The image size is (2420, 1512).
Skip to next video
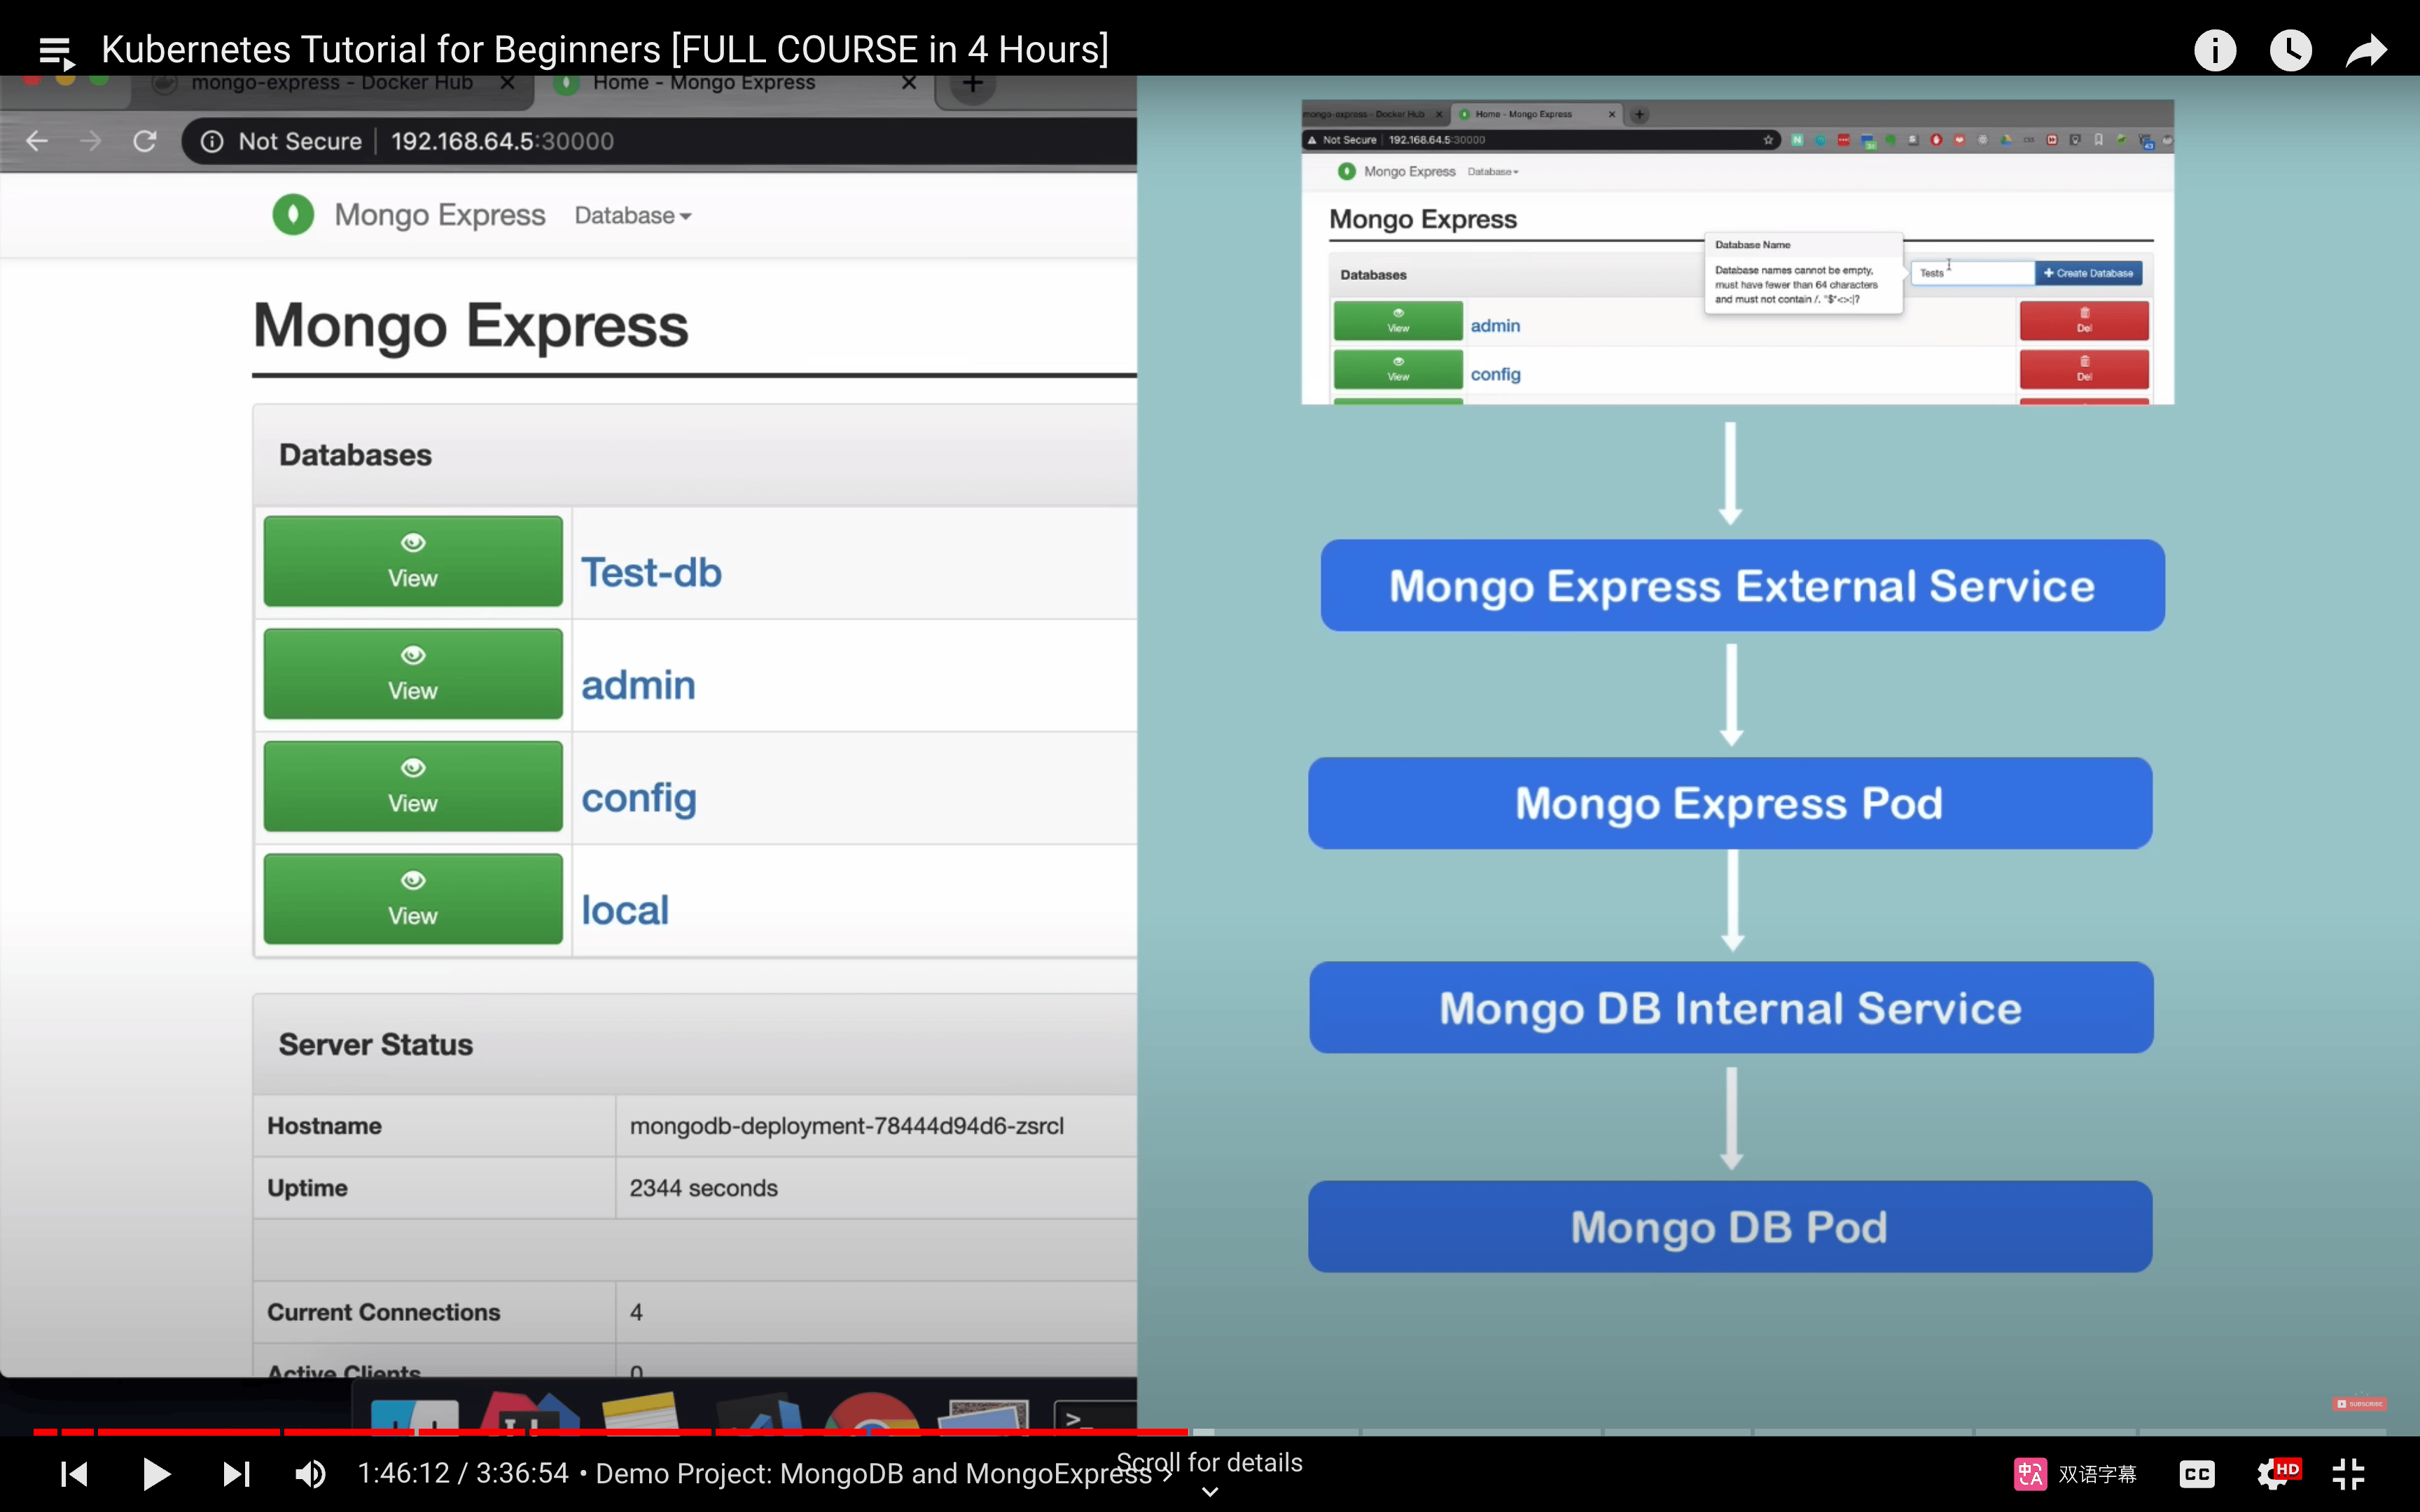236,1474
